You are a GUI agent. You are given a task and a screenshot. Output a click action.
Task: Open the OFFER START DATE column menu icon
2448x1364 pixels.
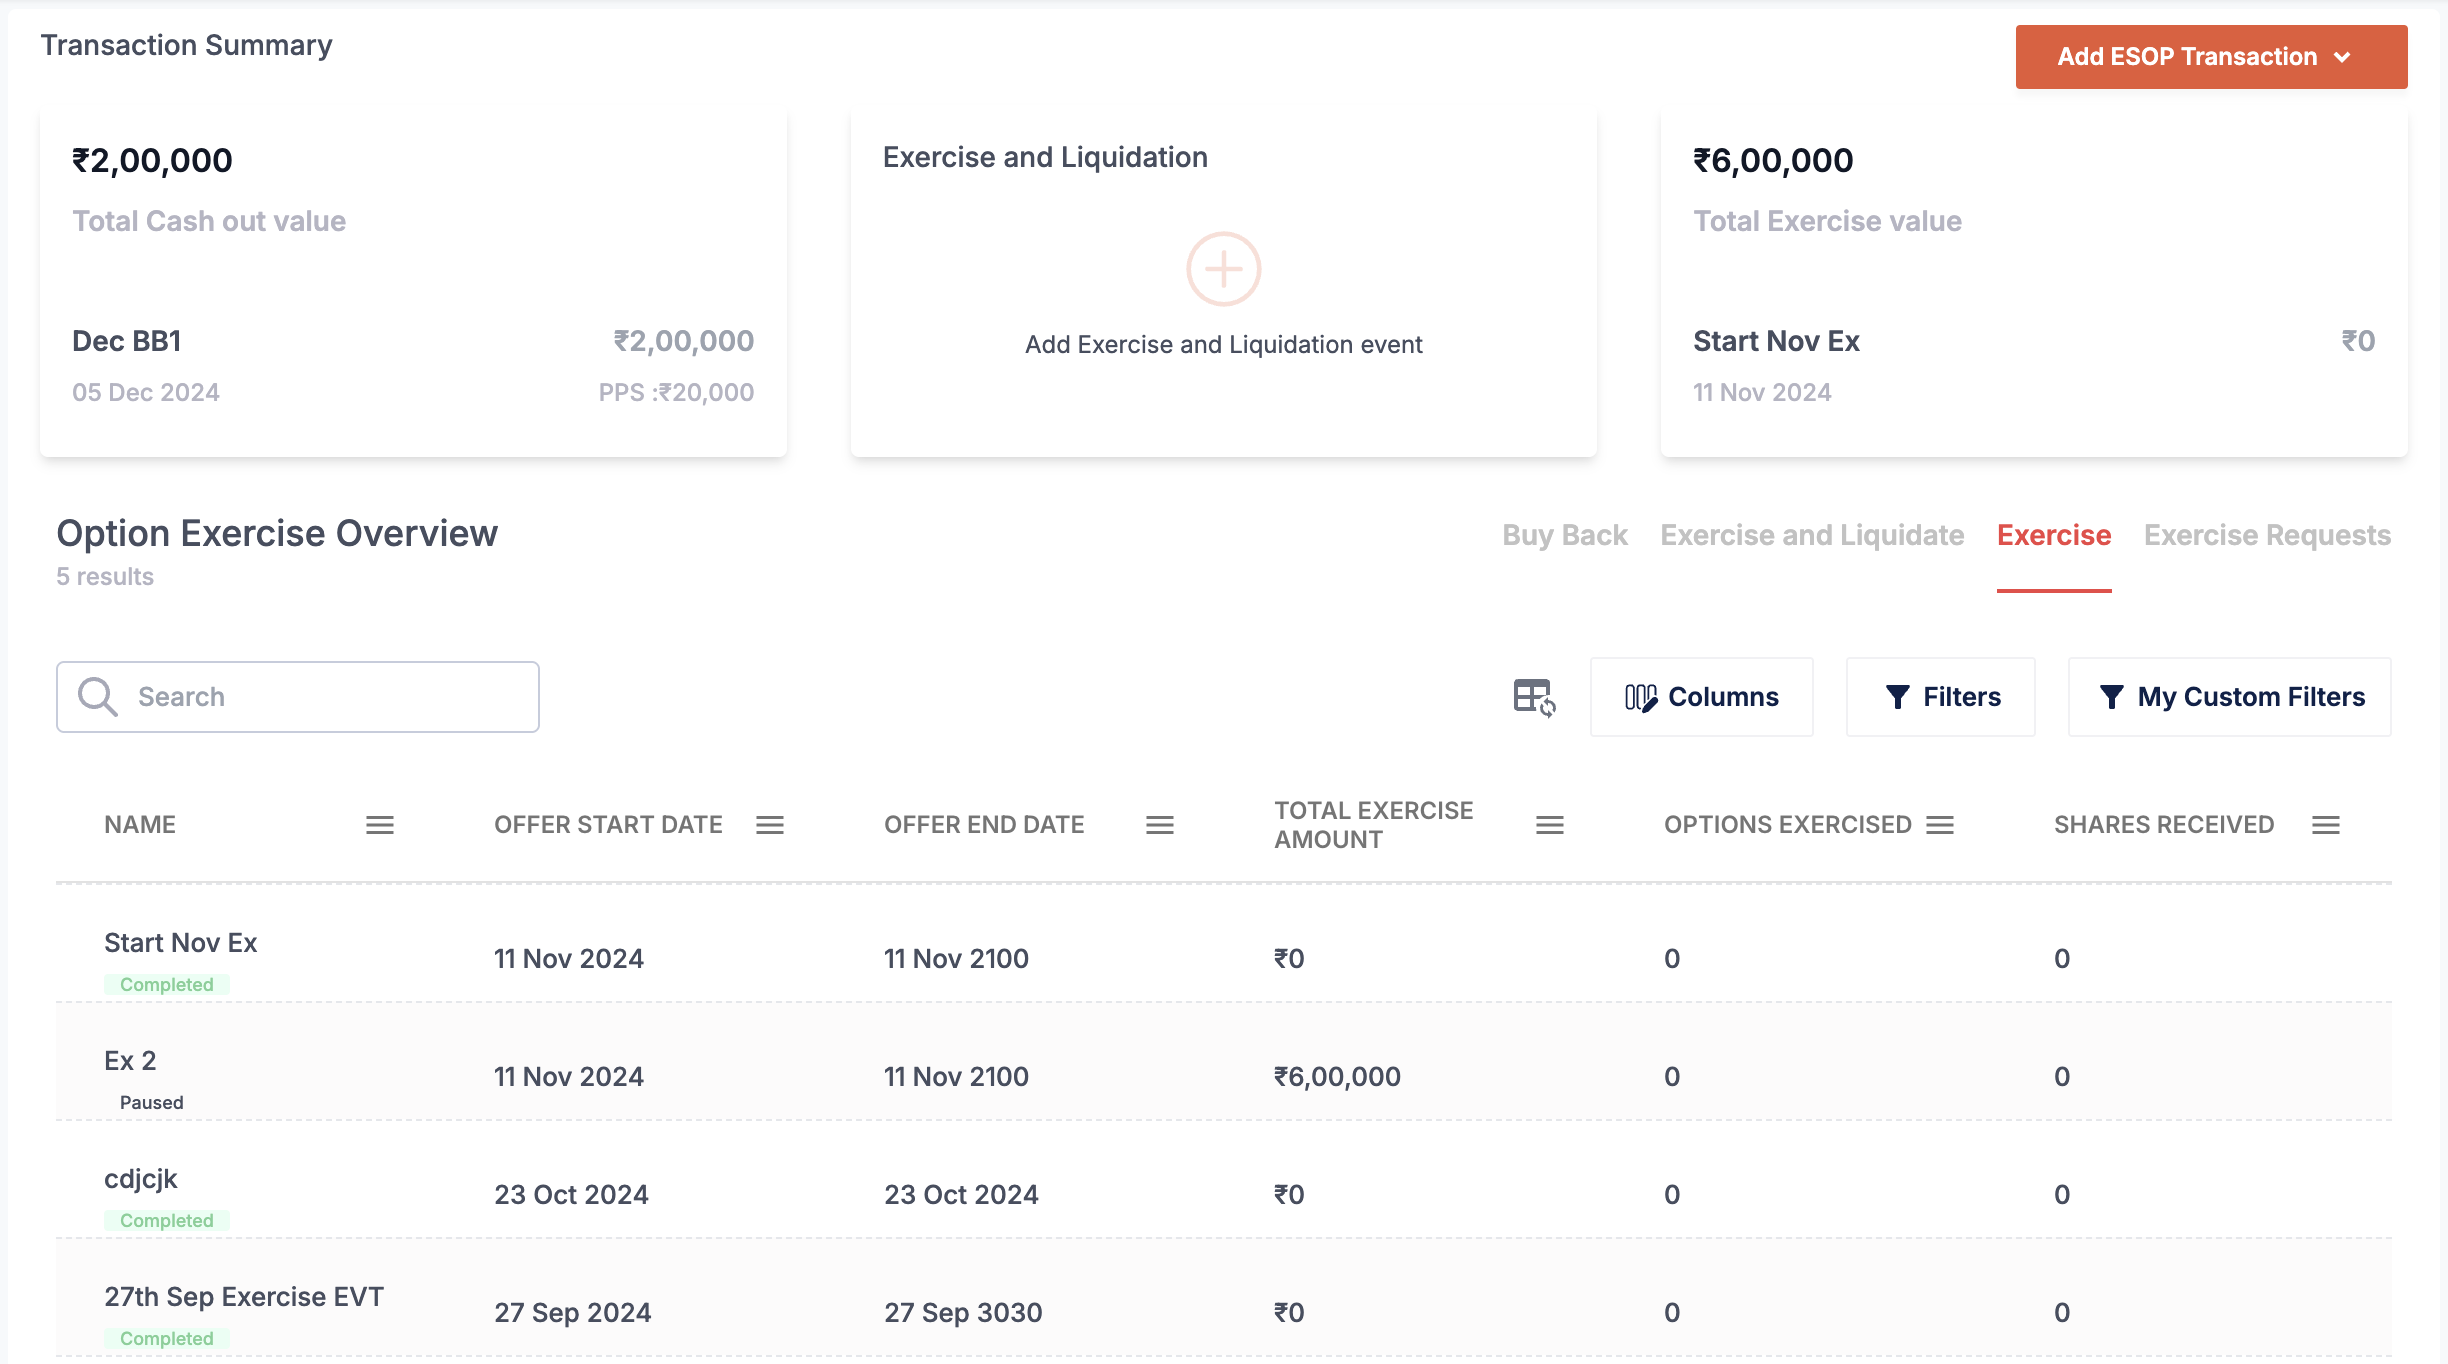769,825
